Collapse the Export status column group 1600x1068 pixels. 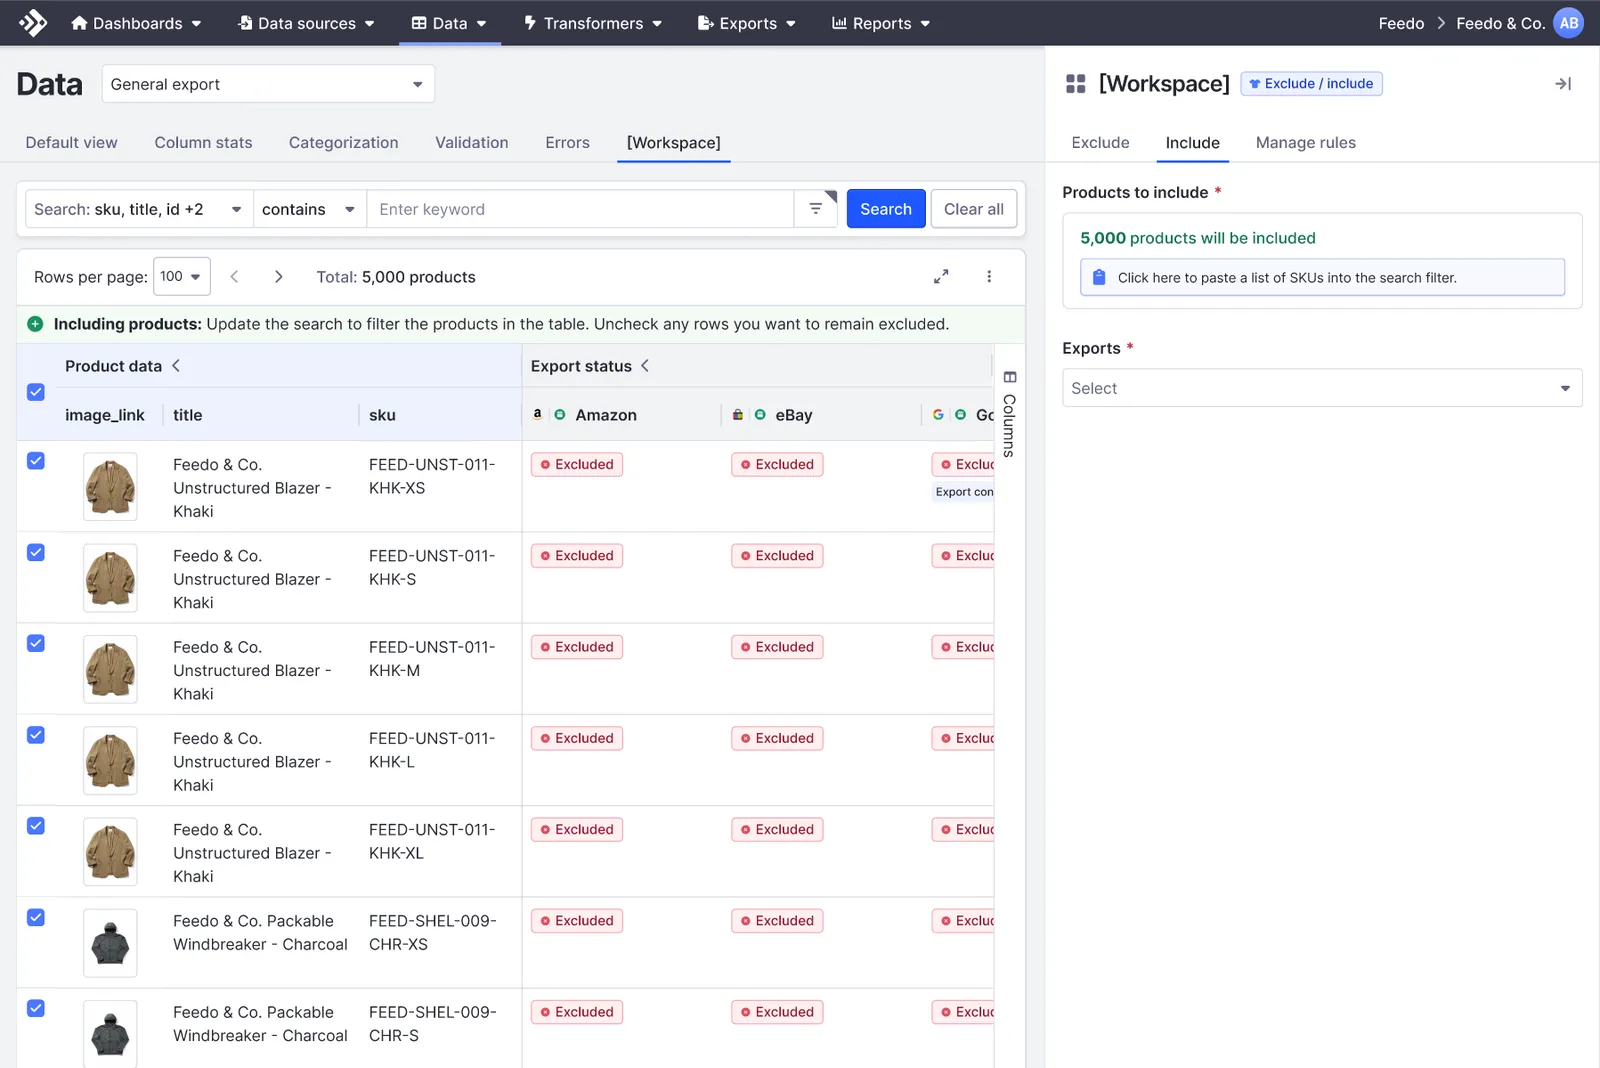tap(645, 366)
